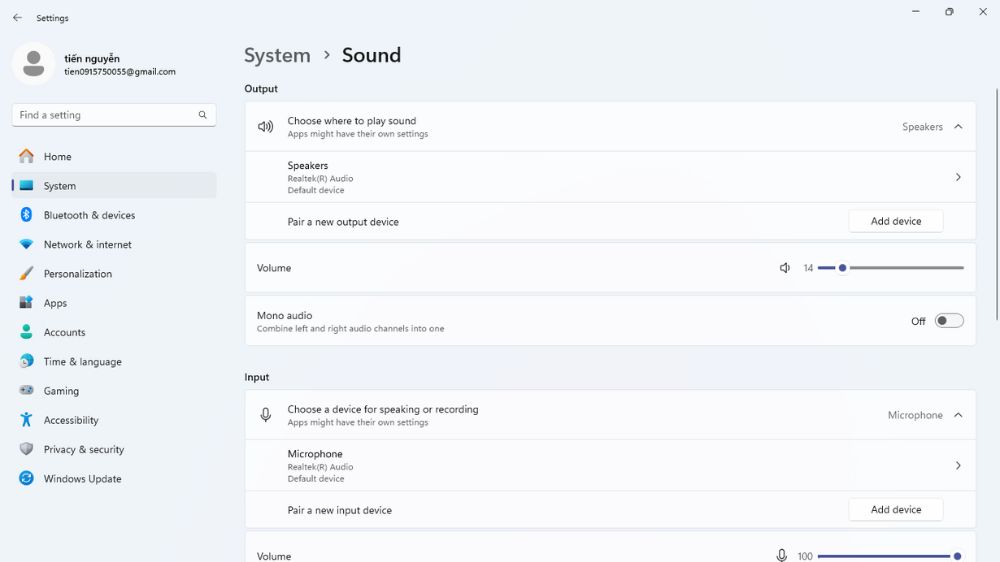Click Add device for input pairing

895,510
